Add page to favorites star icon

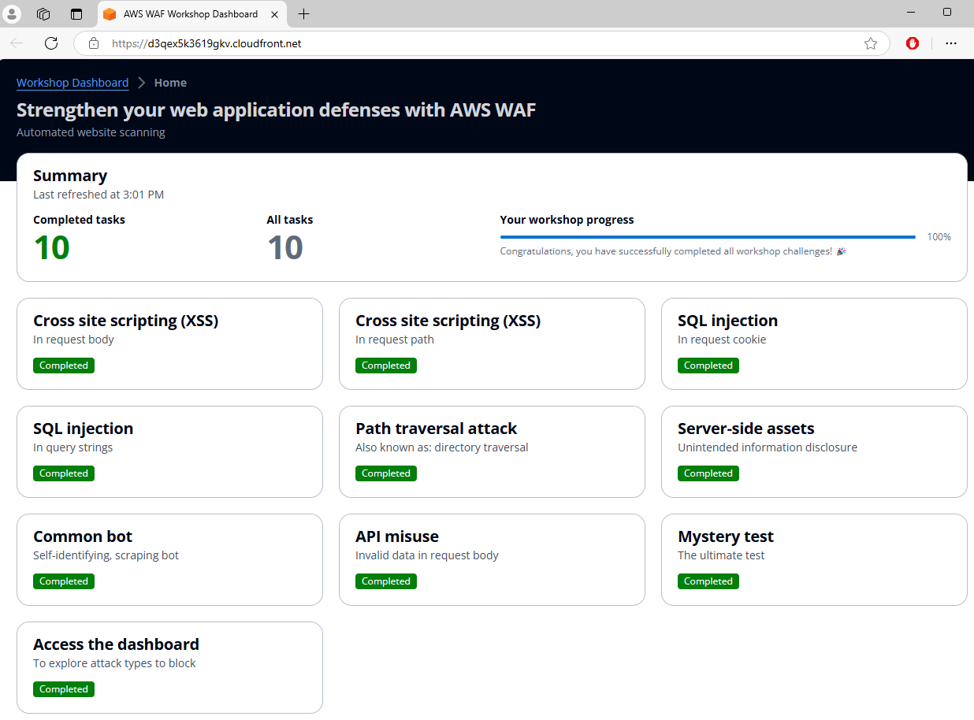(x=870, y=44)
